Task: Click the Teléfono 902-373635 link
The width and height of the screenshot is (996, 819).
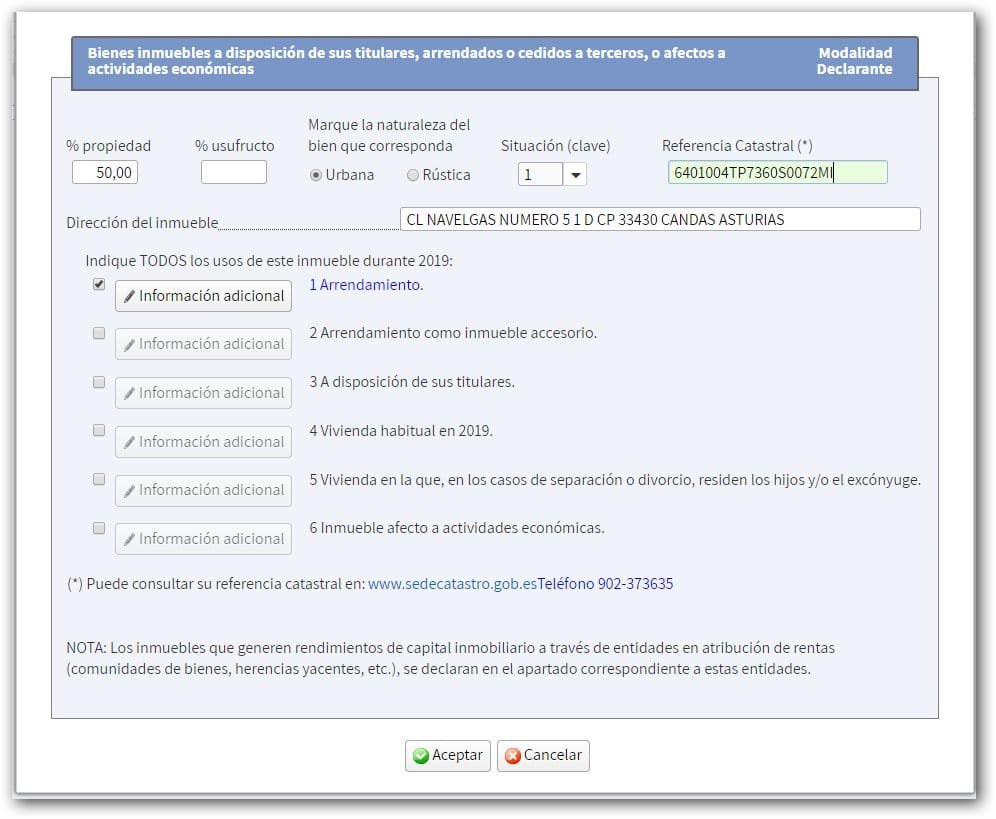Action: (605, 584)
